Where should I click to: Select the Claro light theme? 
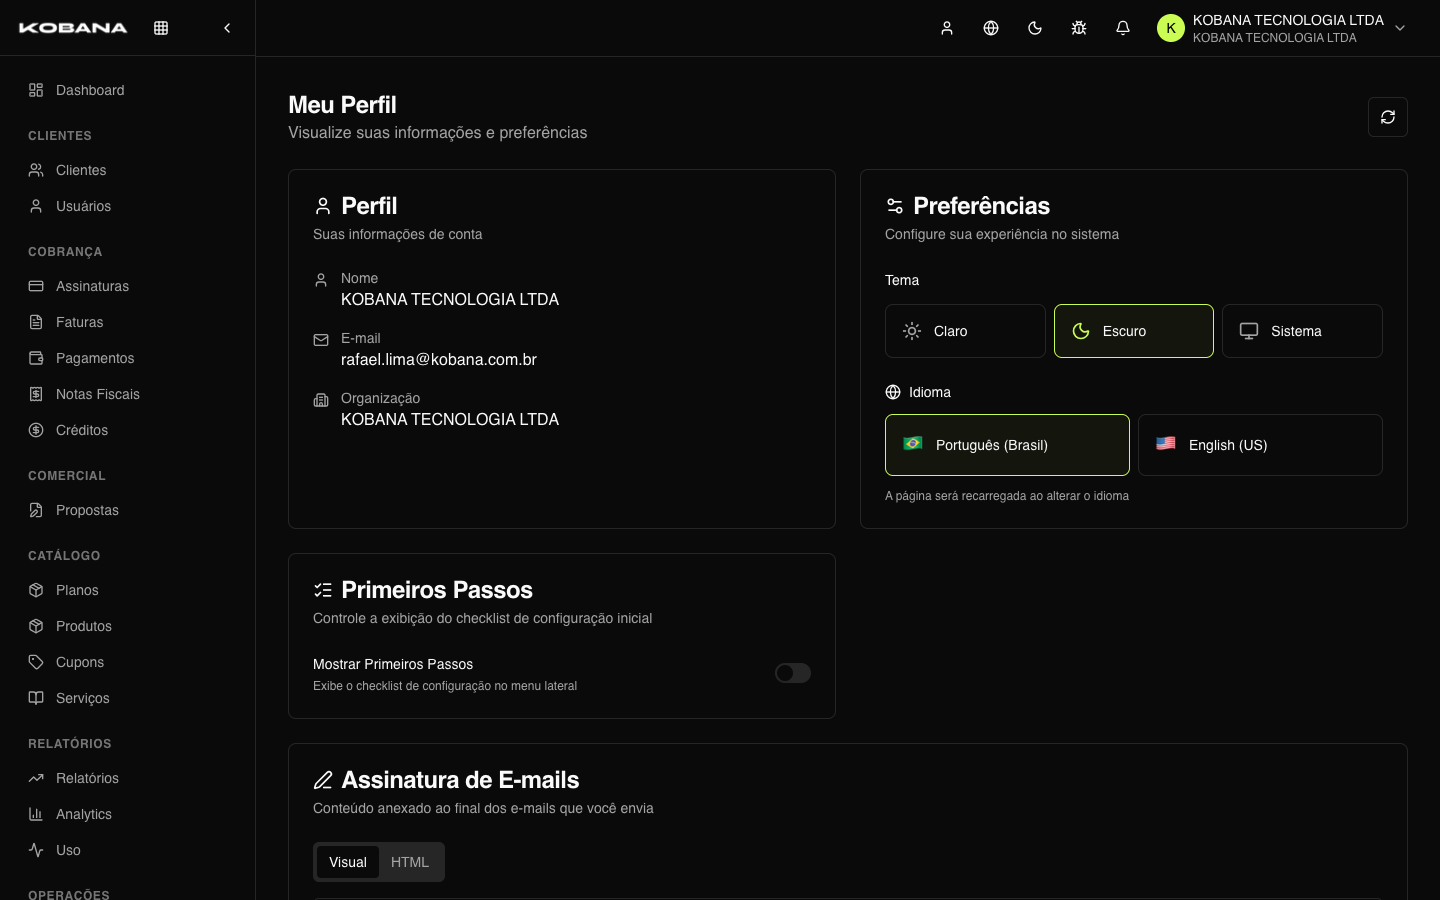965,331
